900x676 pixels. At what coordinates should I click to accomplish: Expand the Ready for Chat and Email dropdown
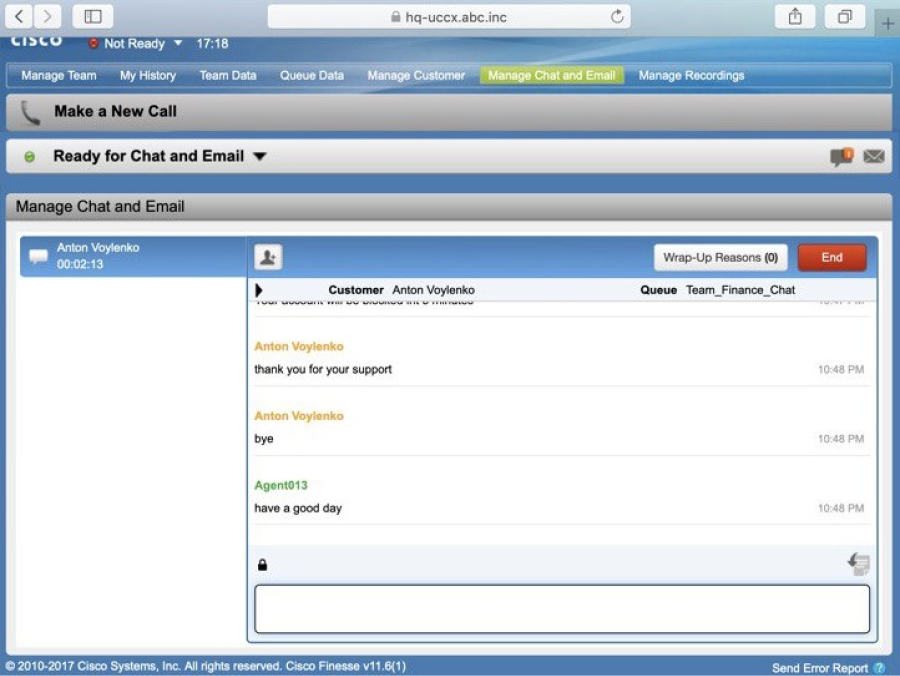259,156
